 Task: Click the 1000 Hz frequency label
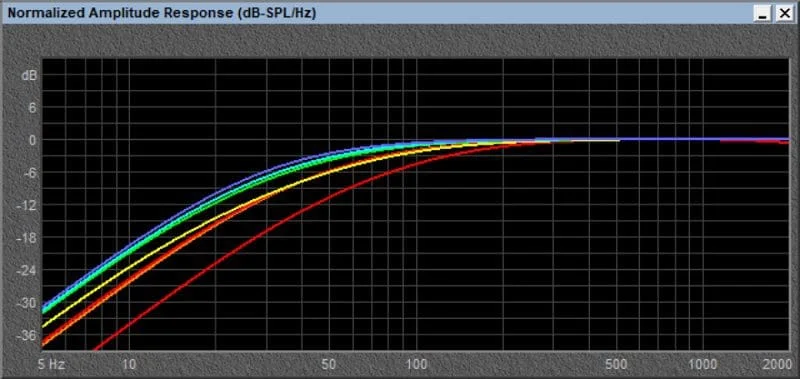click(704, 364)
